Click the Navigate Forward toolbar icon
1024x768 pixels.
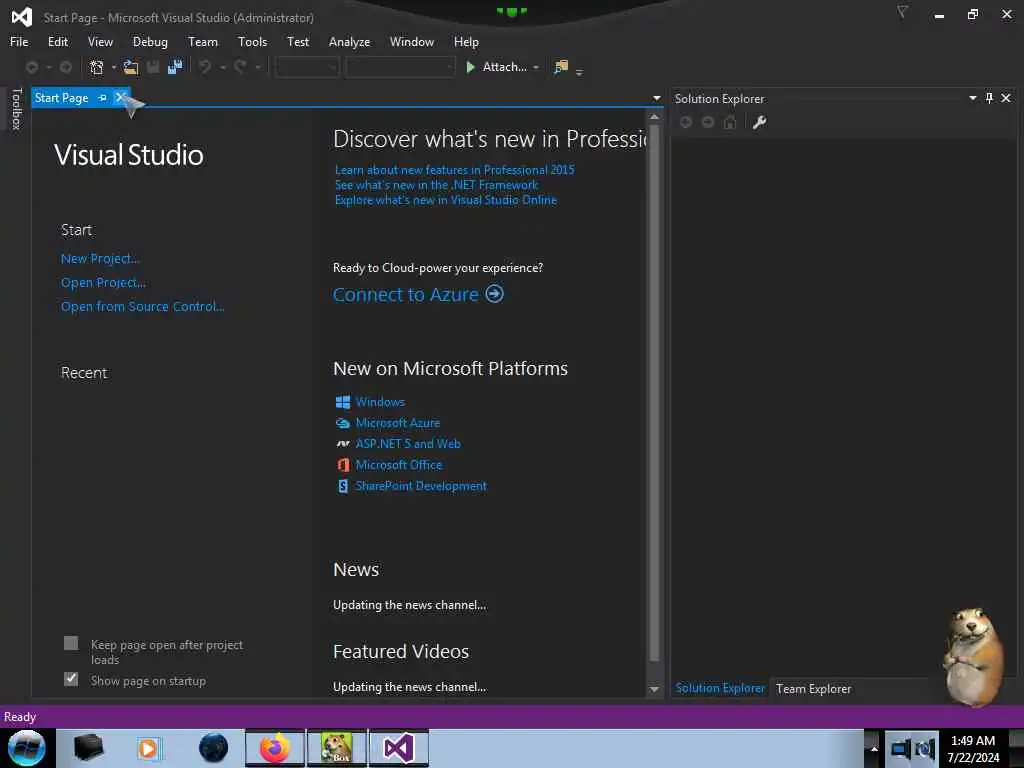pos(66,67)
